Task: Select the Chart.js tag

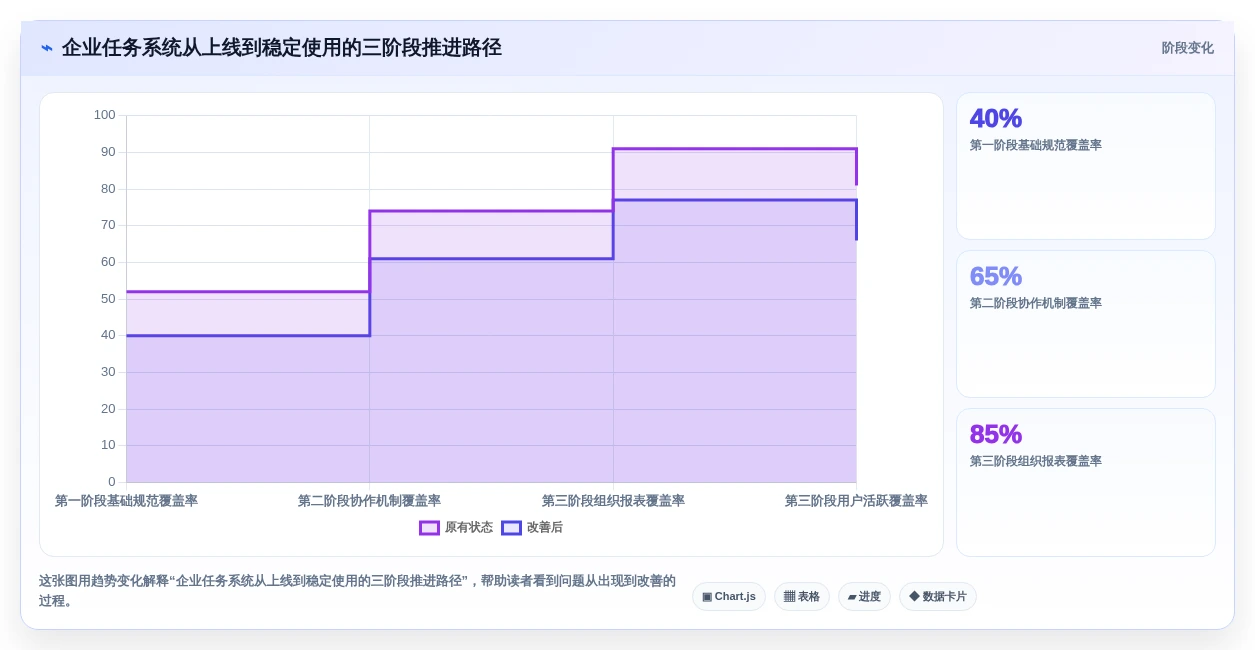Action: [729, 597]
